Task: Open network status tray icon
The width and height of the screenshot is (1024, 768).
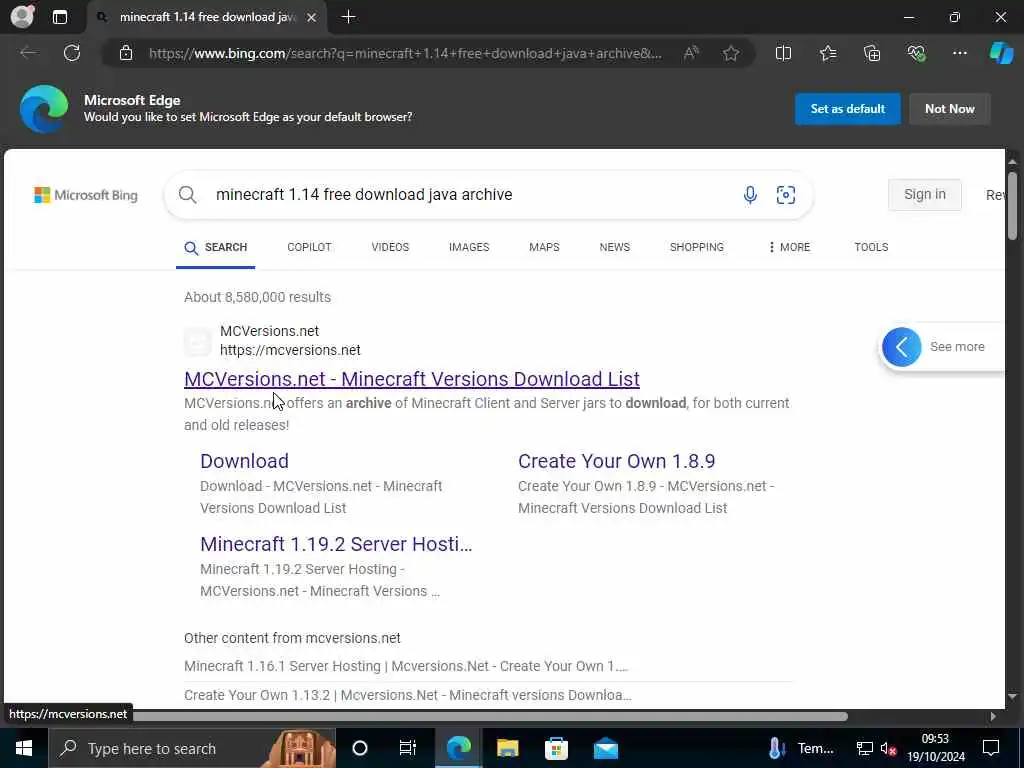Action: point(865,748)
